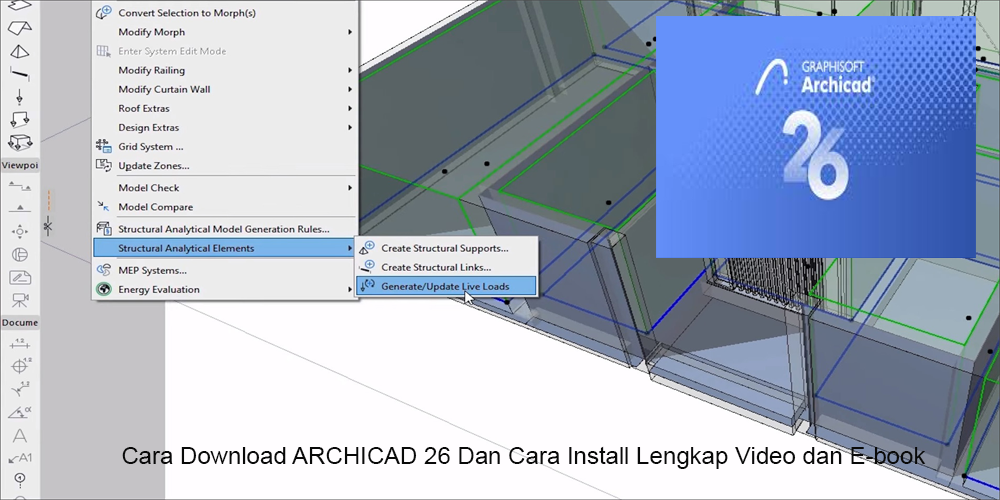Open Structural Analytical Model Generation Rules
Viewport: 1000px width, 500px height.
226,229
